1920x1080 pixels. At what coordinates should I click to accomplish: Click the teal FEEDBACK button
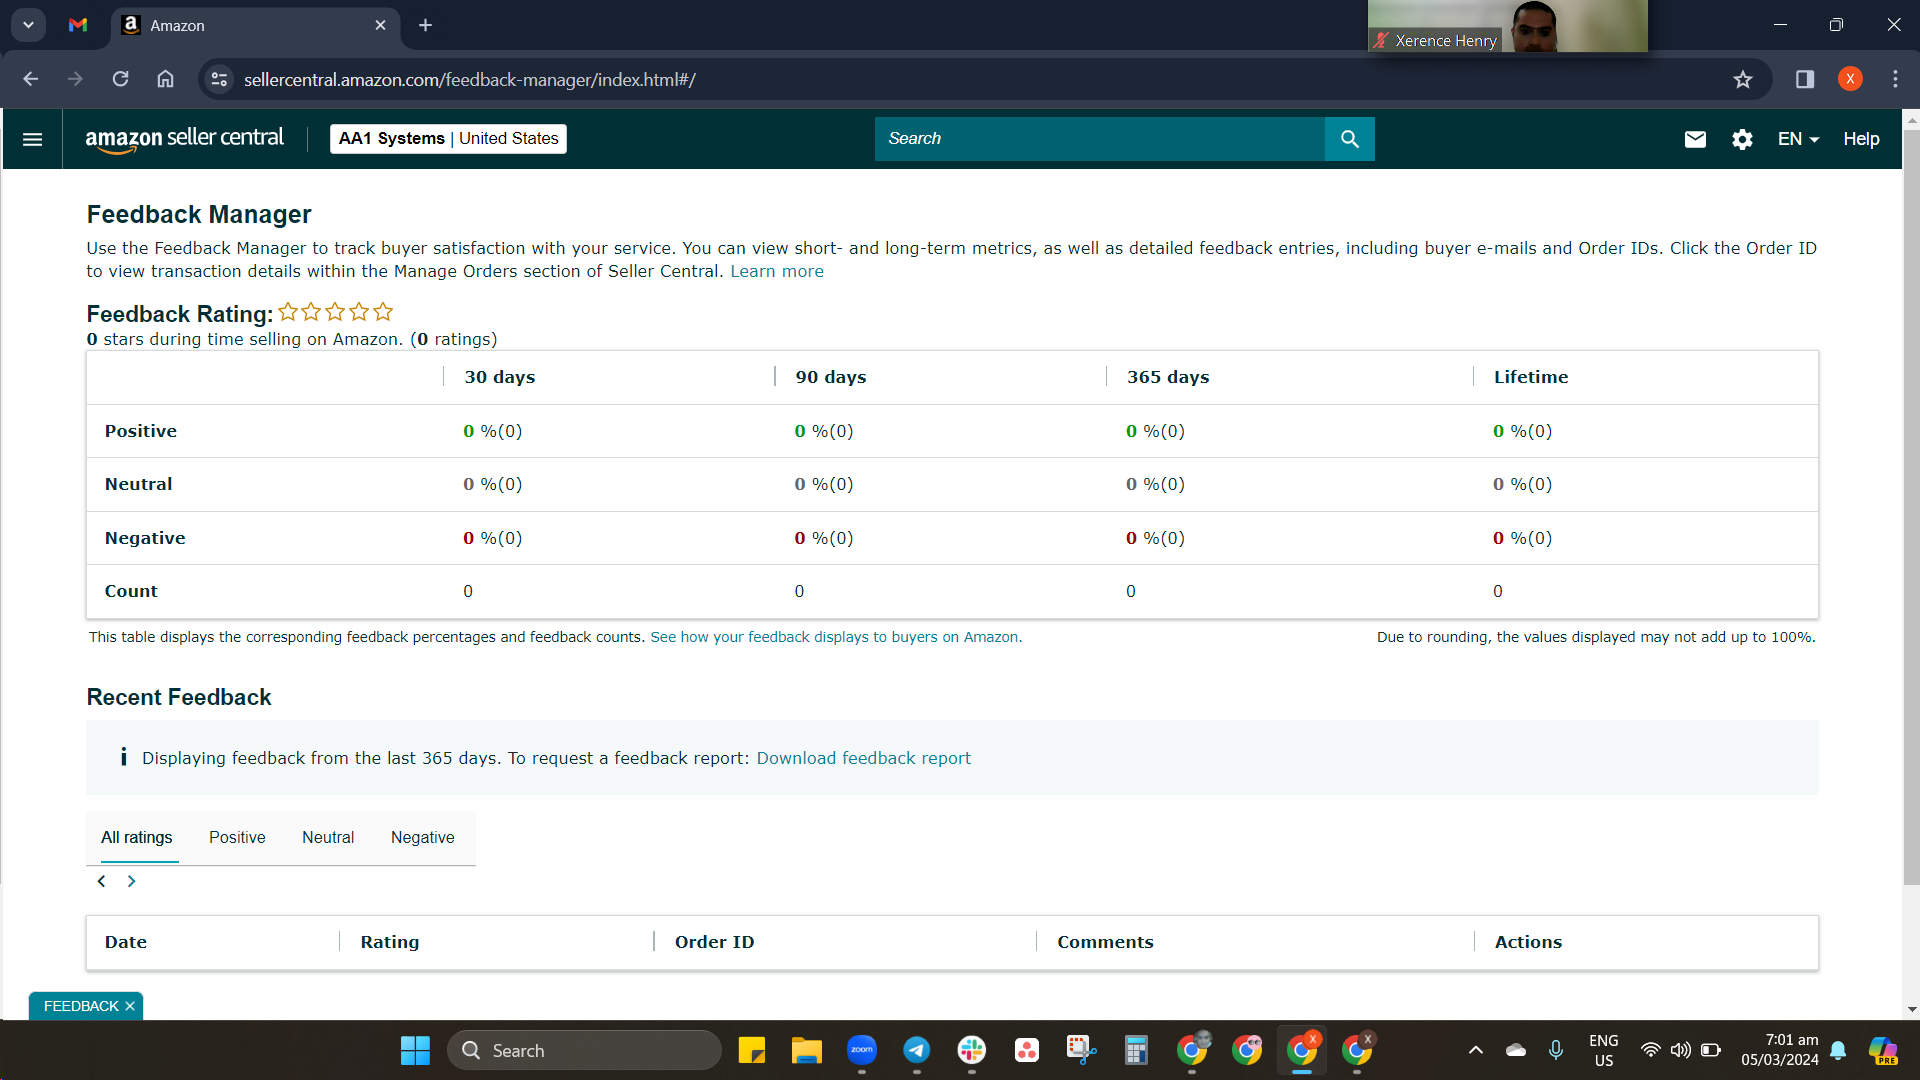(x=80, y=1006)
